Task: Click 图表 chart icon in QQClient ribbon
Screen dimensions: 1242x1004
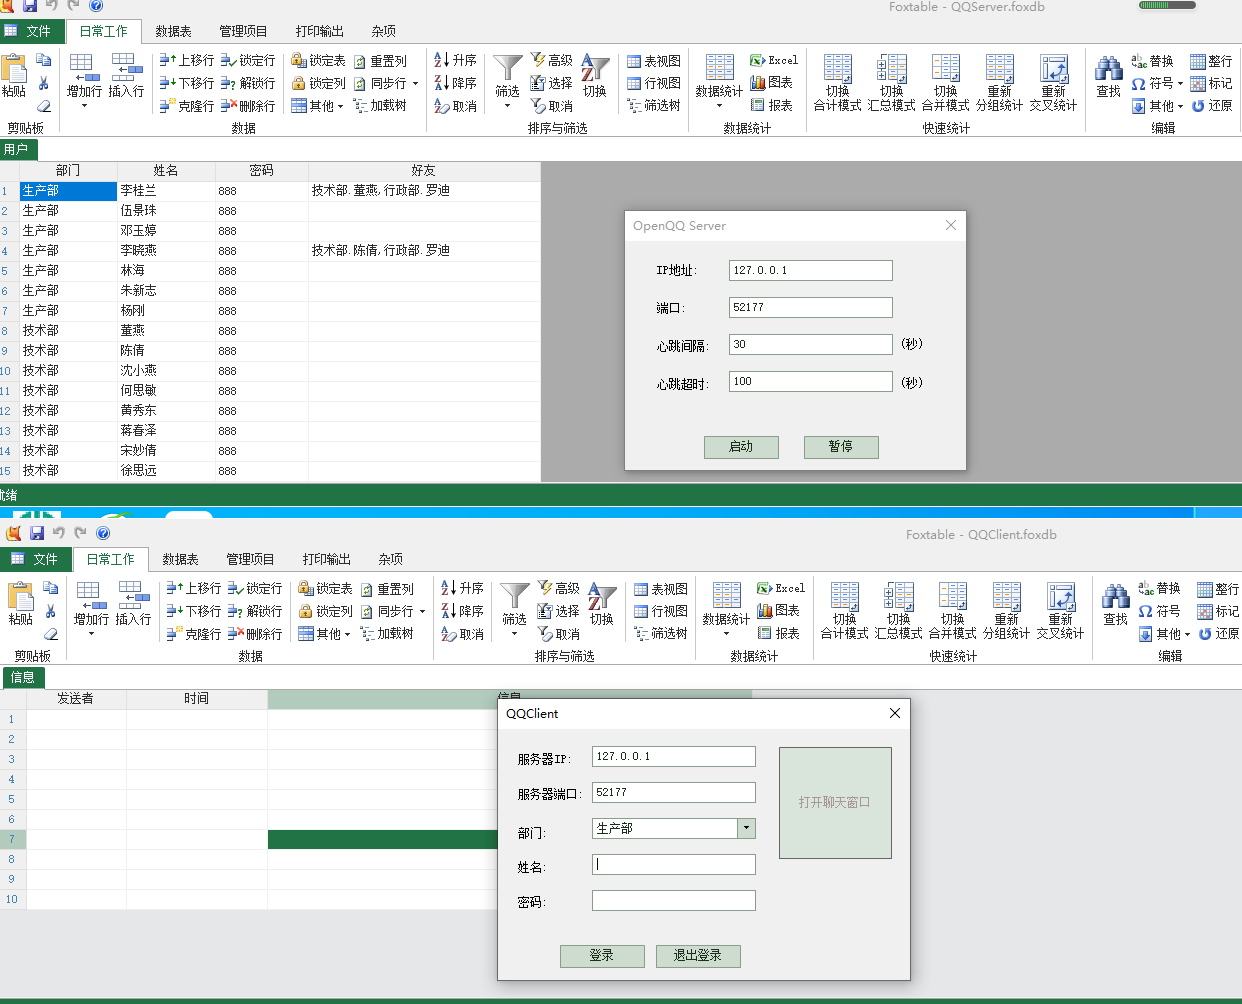Action: click(x=764, y=610)
